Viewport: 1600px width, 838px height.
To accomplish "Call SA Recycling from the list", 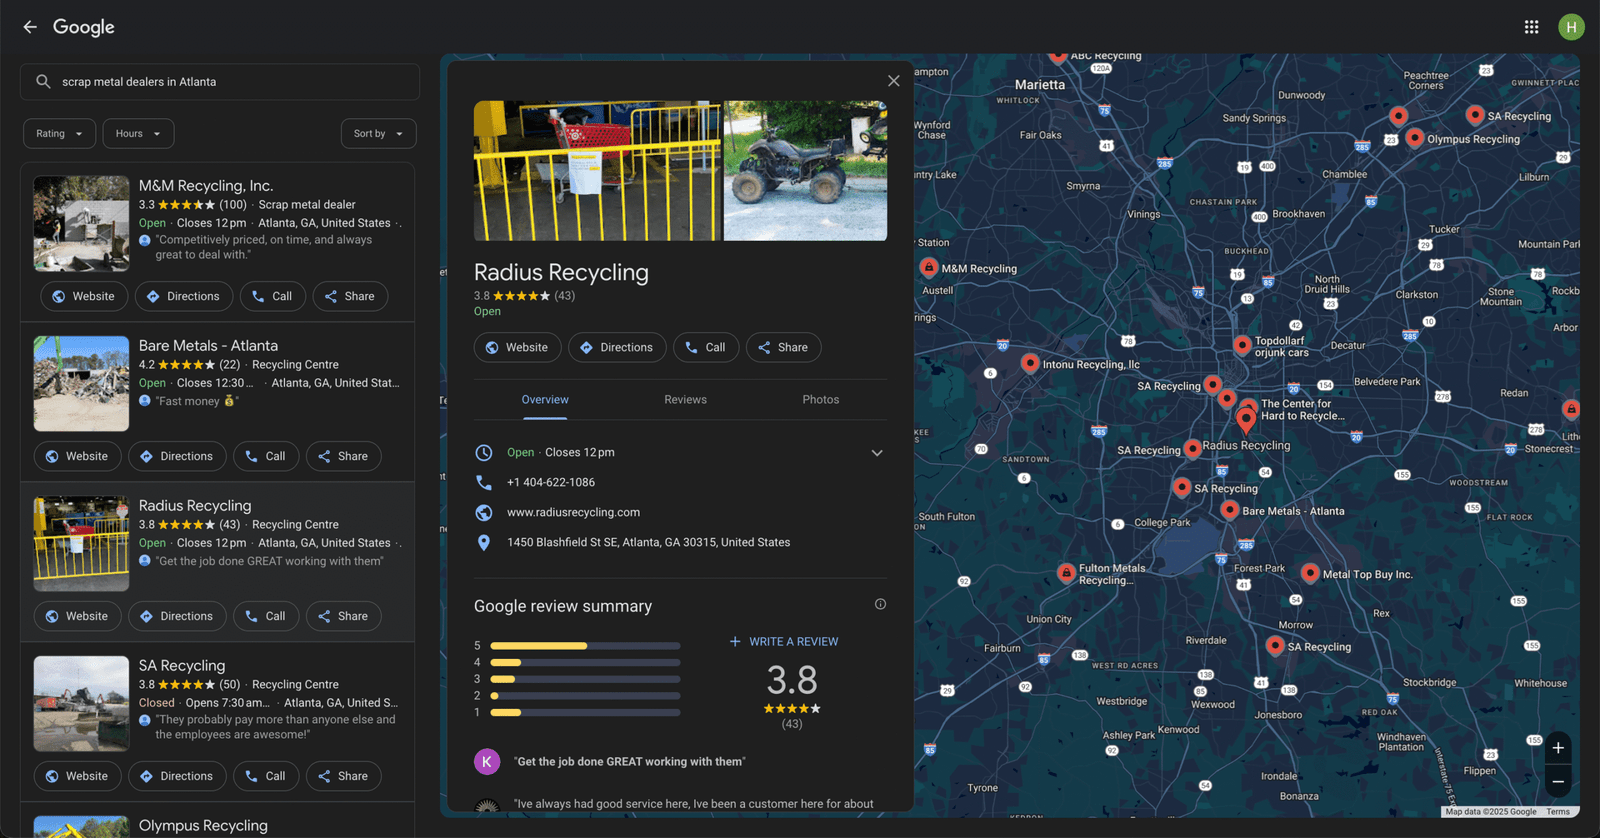I will pyautogui.click(x=266, y=776).
